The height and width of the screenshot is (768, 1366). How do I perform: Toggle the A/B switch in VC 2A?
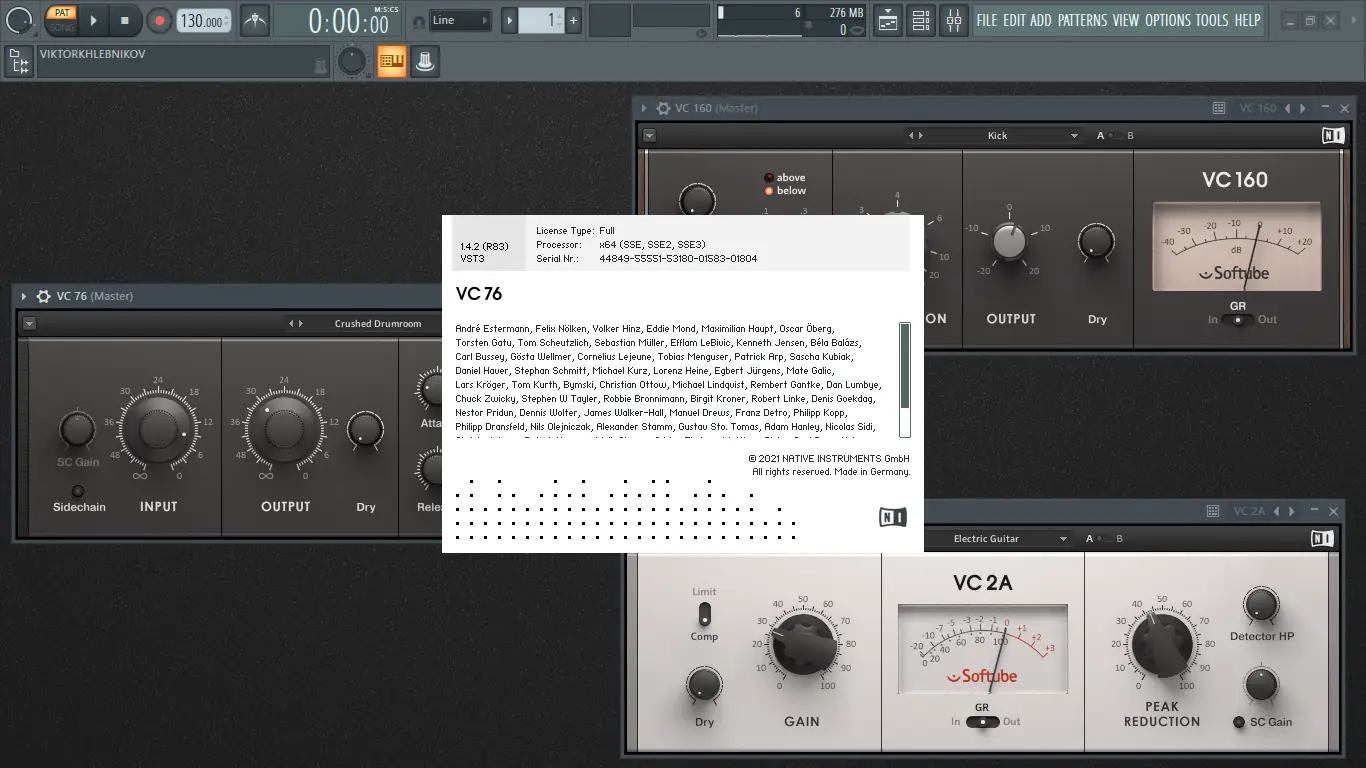click(x=1104, y=539)
